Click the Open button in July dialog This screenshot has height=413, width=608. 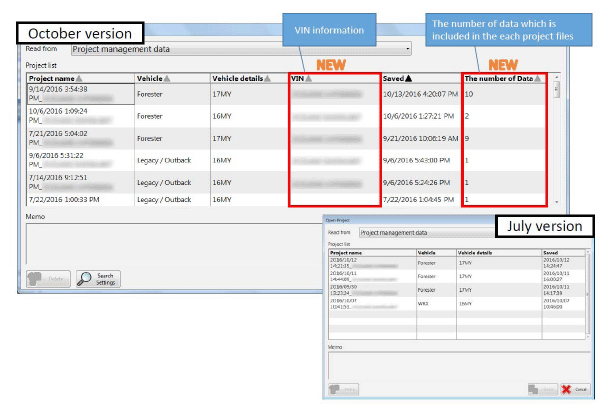click(x=536, y=393)
